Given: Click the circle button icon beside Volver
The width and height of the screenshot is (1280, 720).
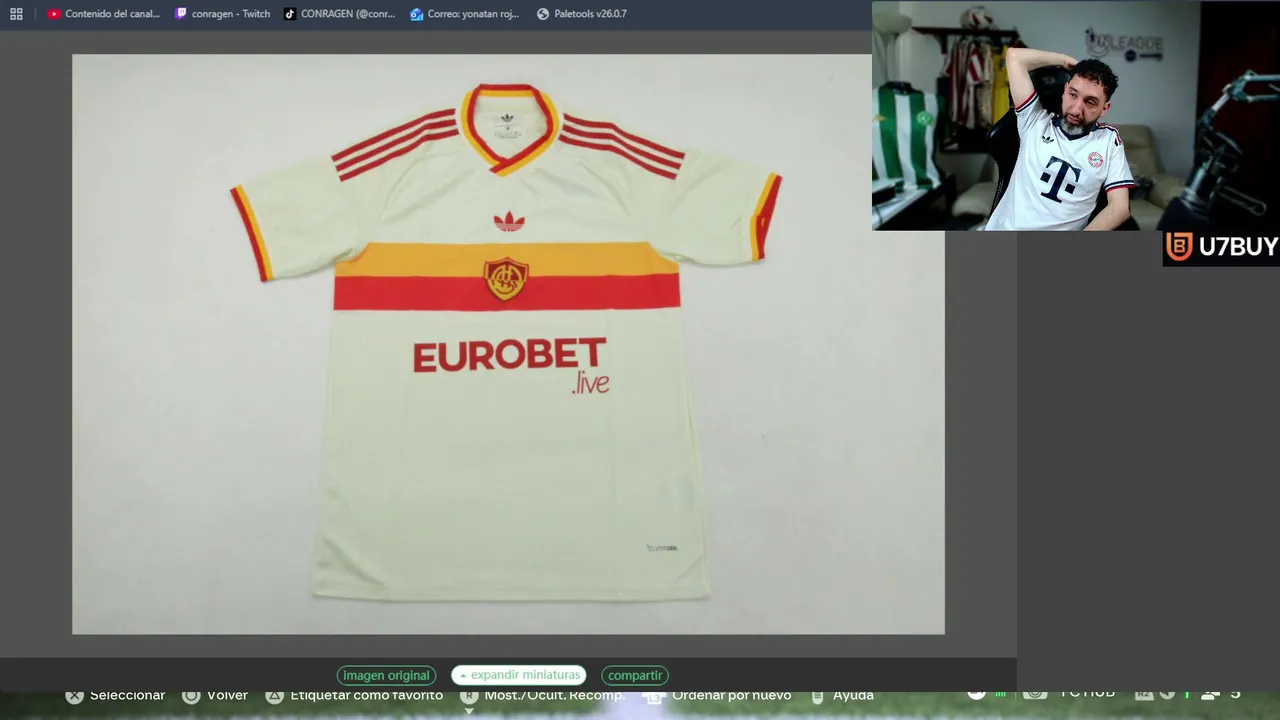Looking at the screenshot, I should tap(191, 695).
